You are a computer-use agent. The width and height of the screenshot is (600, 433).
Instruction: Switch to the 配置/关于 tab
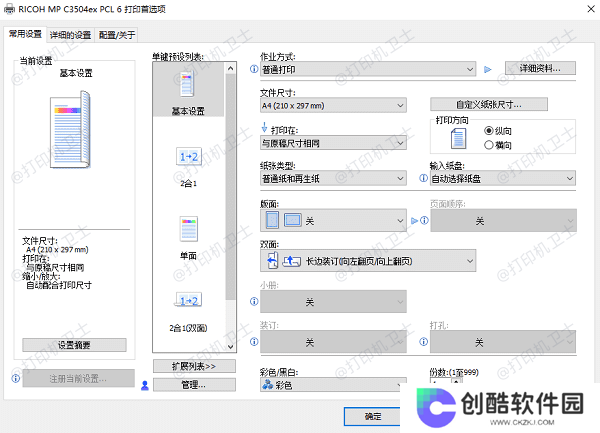tap(117, 35)
